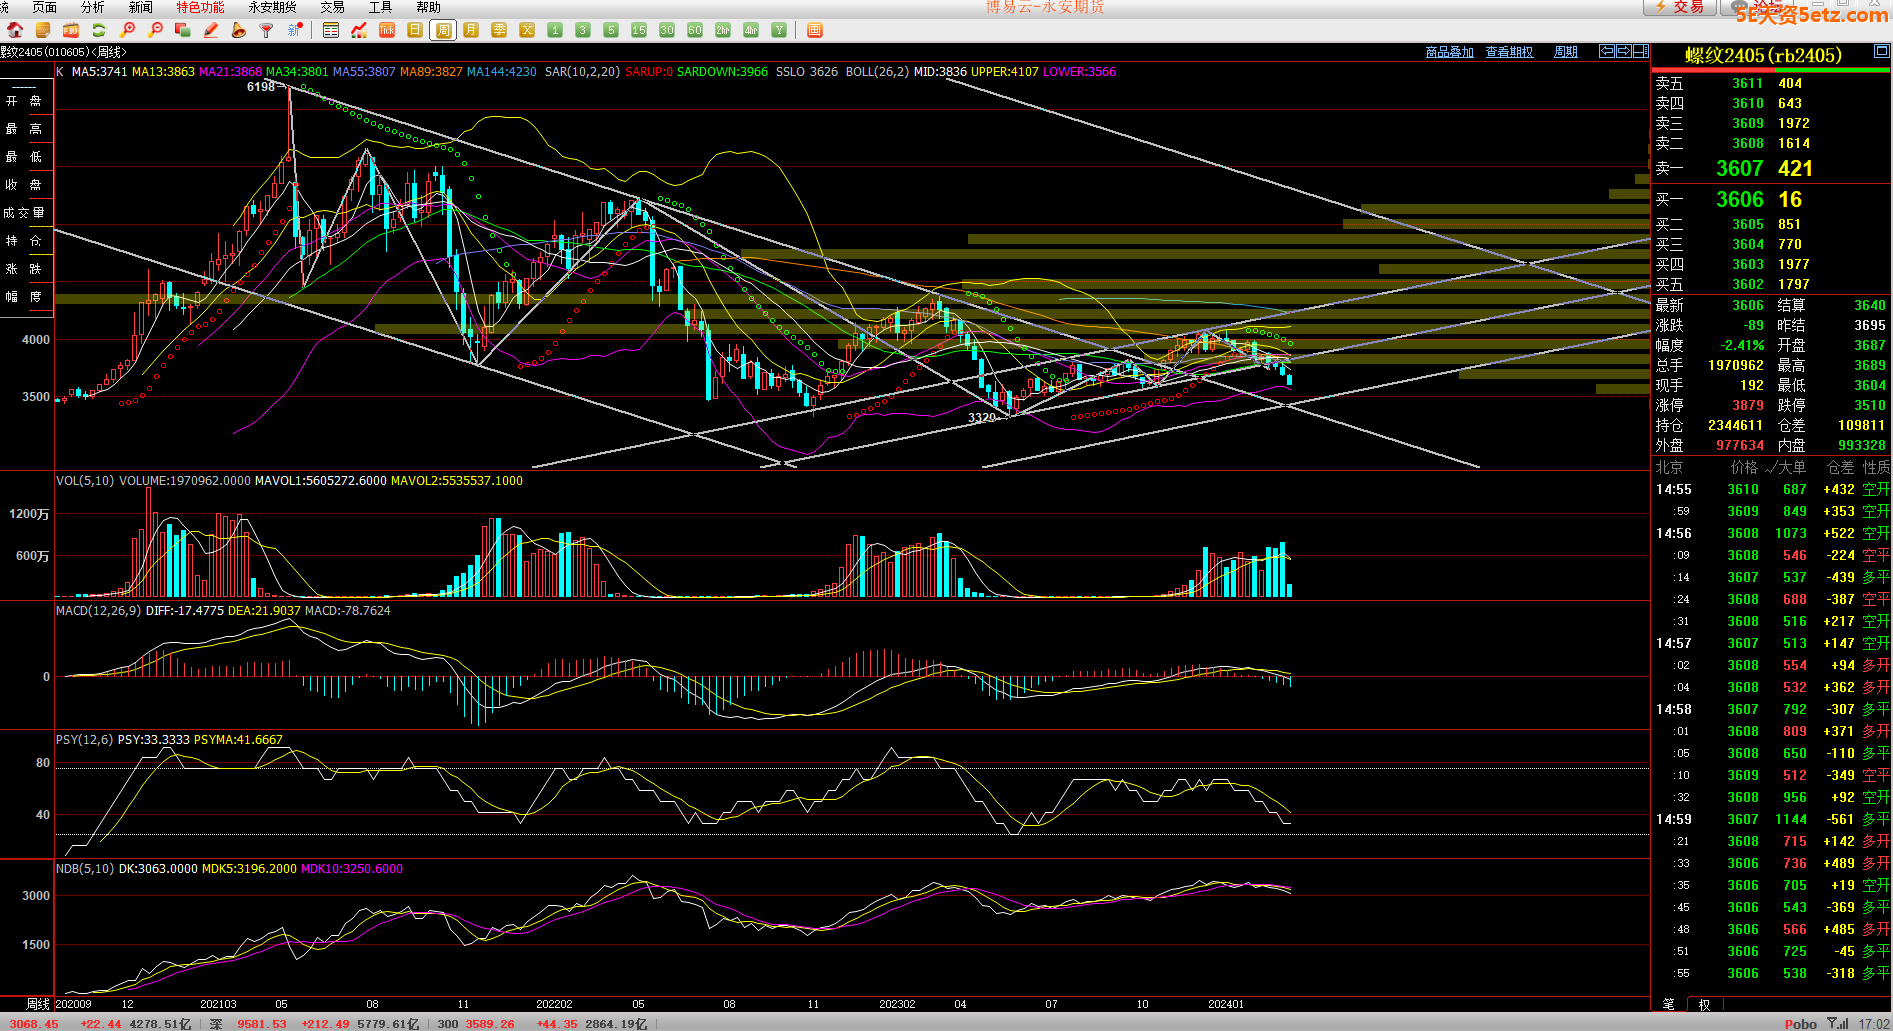Click the green refresh arrows icon

click(99, 30)
